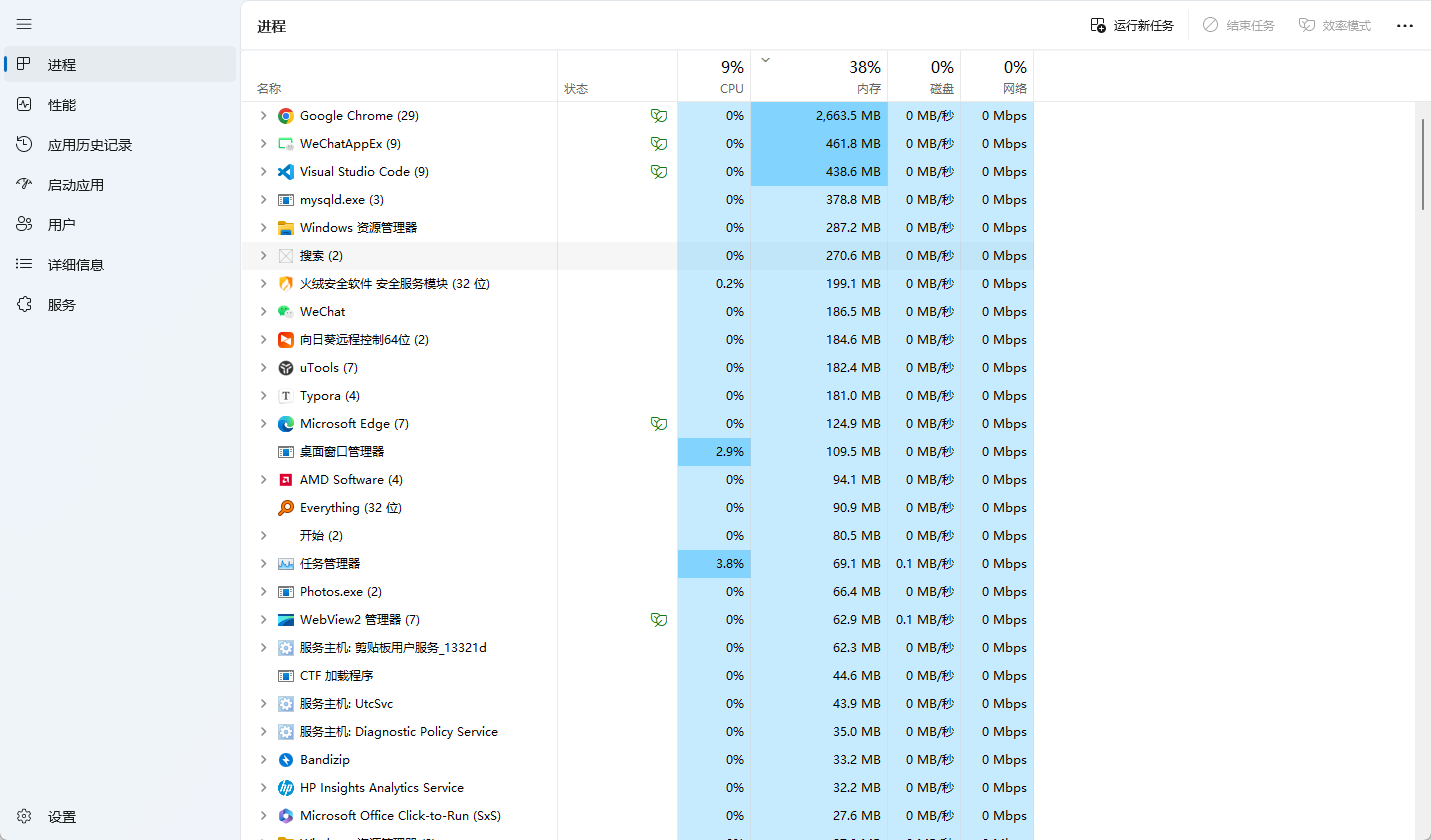Click the 桌面窗口管理器 process icon
Screen dimensions: 1431x840
[x=286, y=452]
